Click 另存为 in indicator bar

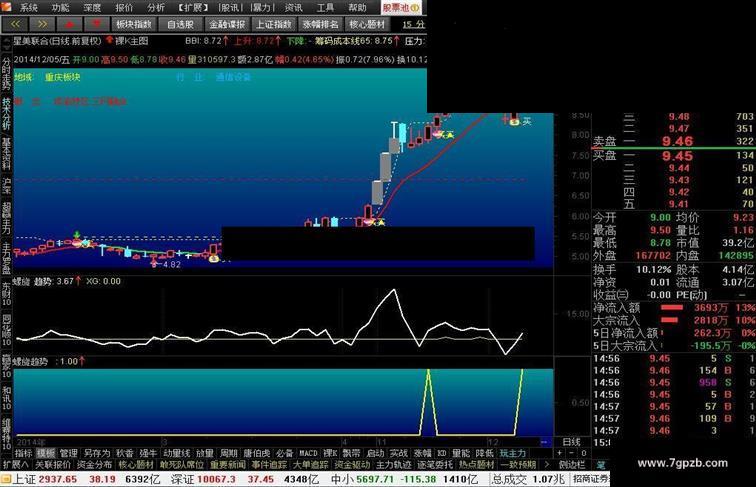tap(97, 453)
